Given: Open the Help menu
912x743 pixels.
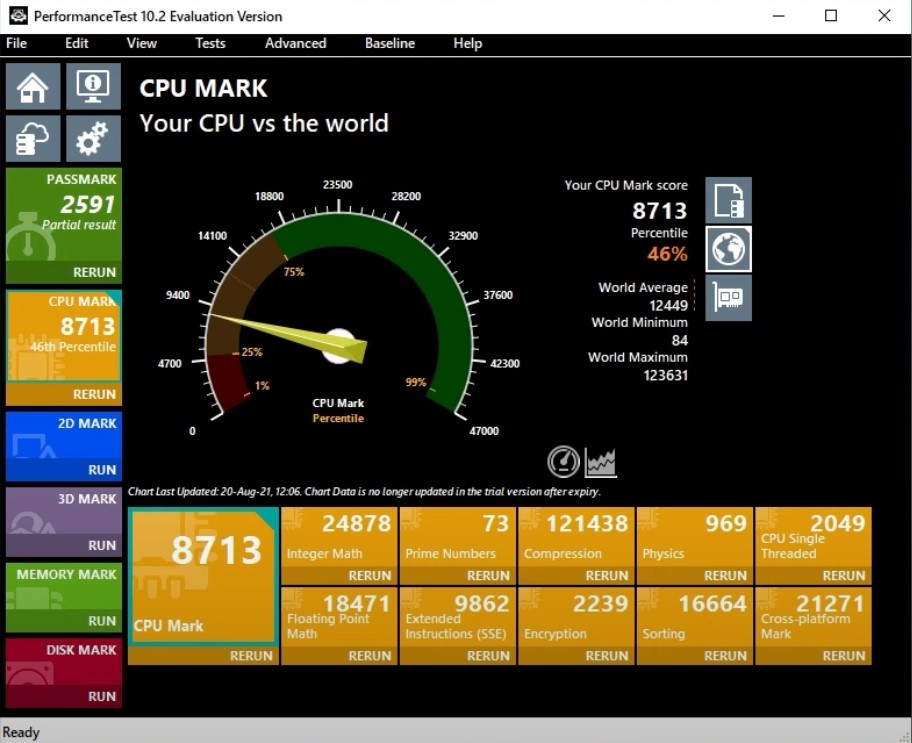Looking at the screenshot, I should (x=466, y=43).
